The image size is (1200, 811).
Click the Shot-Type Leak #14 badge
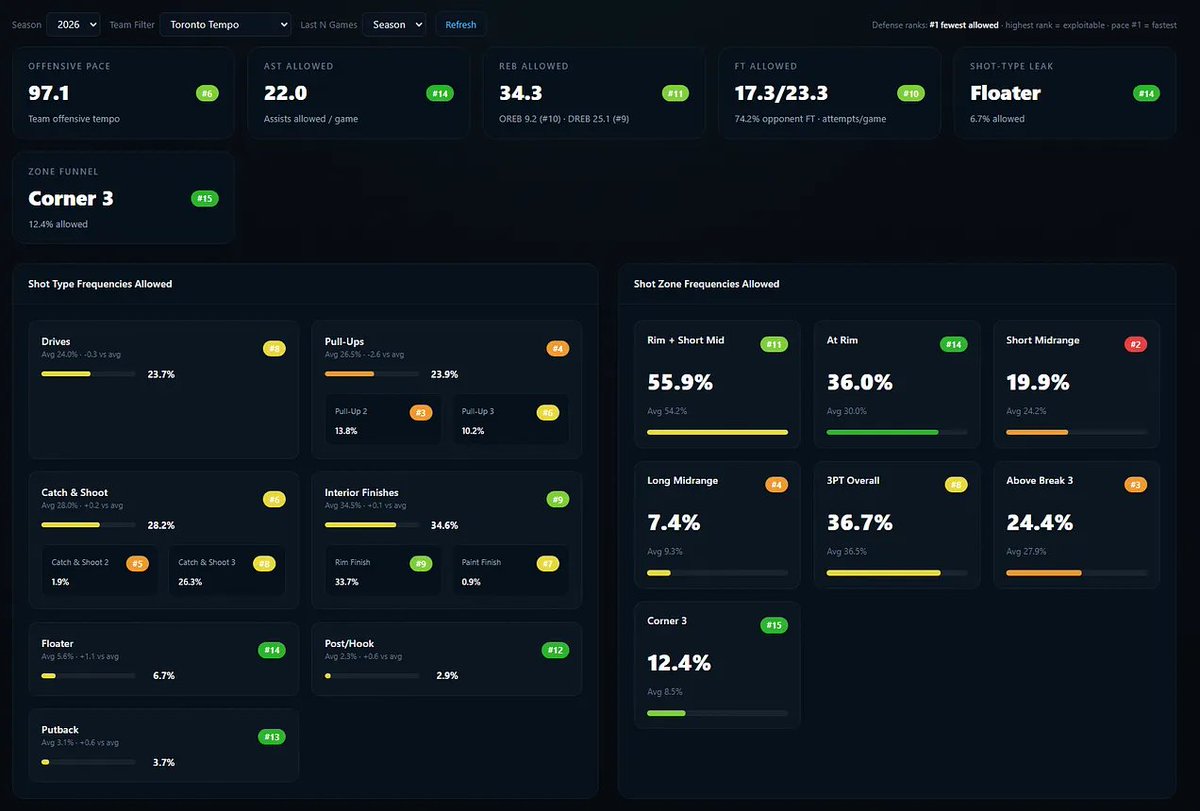coord(1146,93)
